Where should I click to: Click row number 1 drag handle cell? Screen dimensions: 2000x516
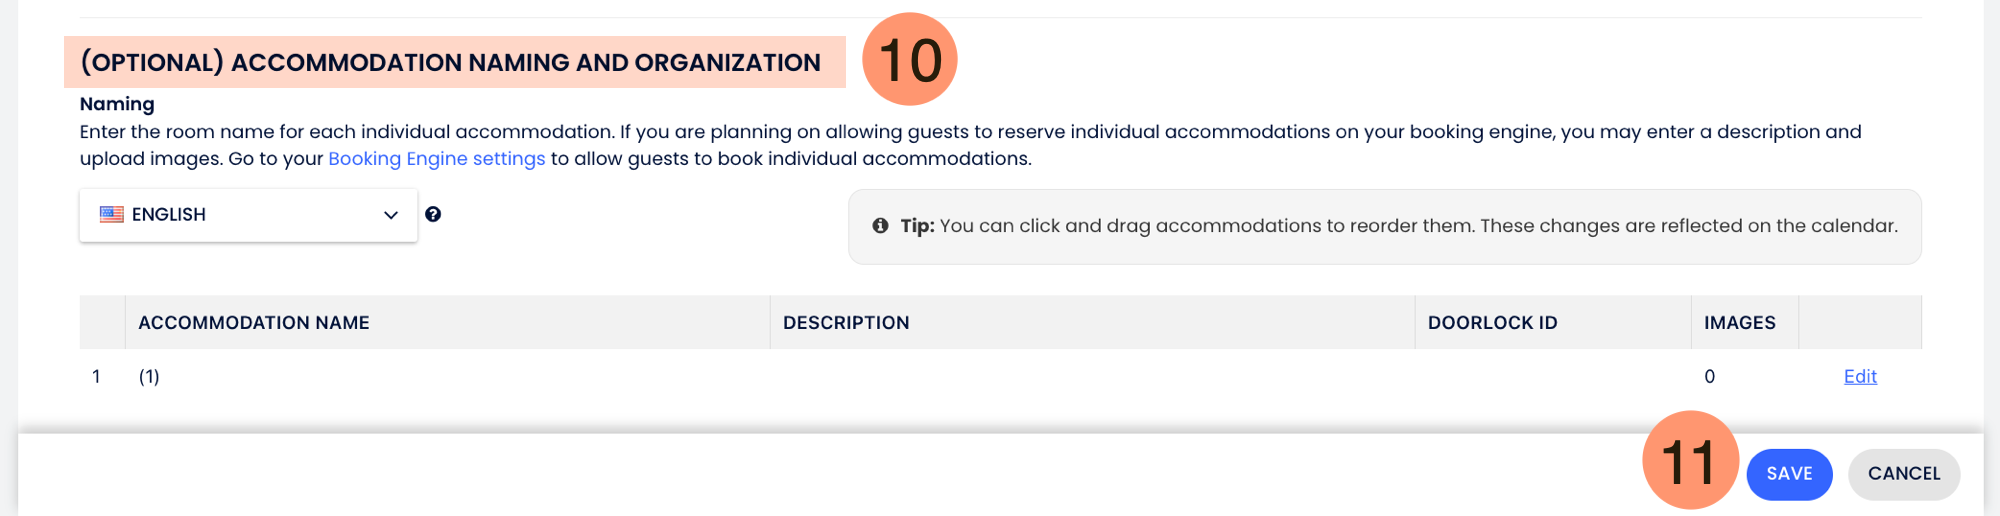click(97, 377)
